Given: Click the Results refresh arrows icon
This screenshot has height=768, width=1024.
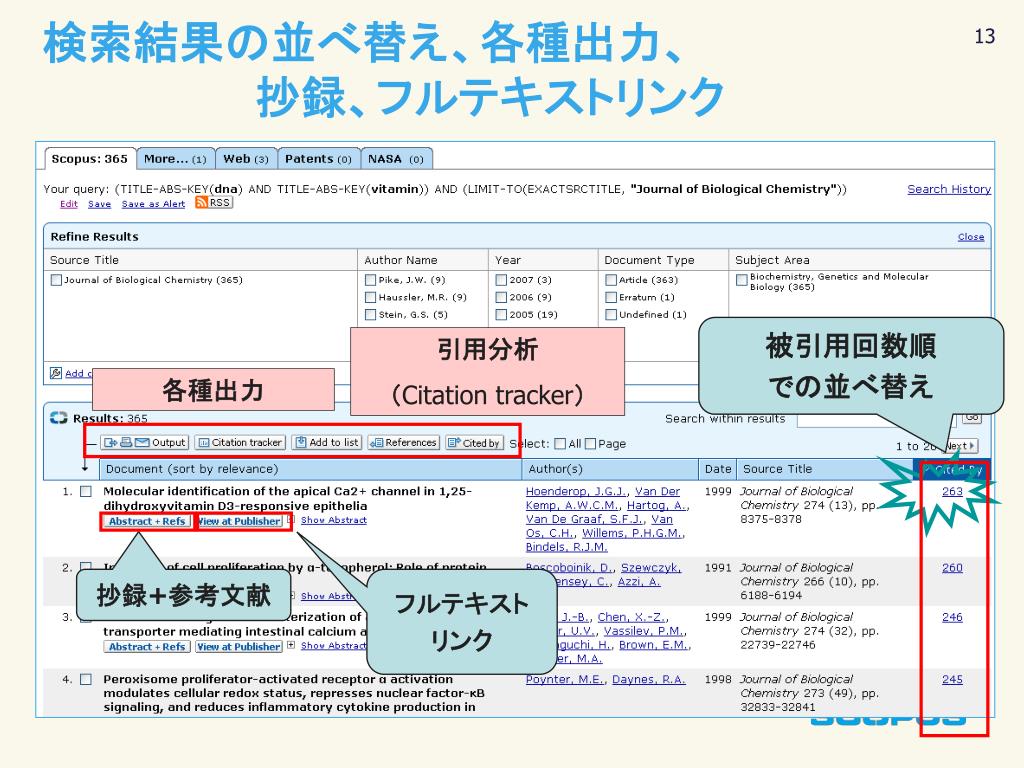Looking at the screenshot, I should tap(59, 418).
